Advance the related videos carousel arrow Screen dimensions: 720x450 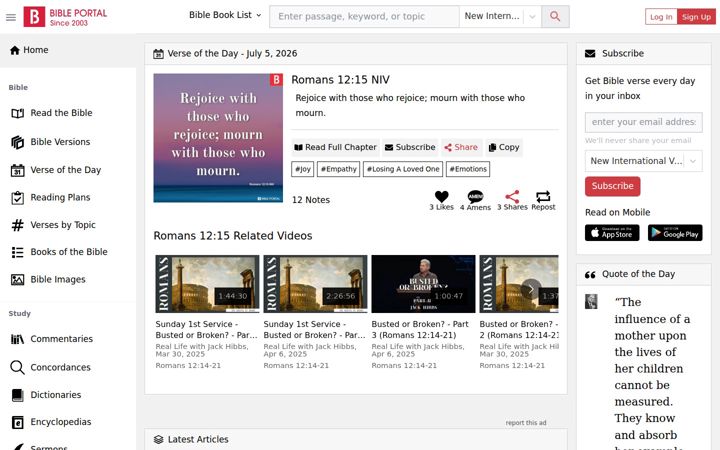531,289
